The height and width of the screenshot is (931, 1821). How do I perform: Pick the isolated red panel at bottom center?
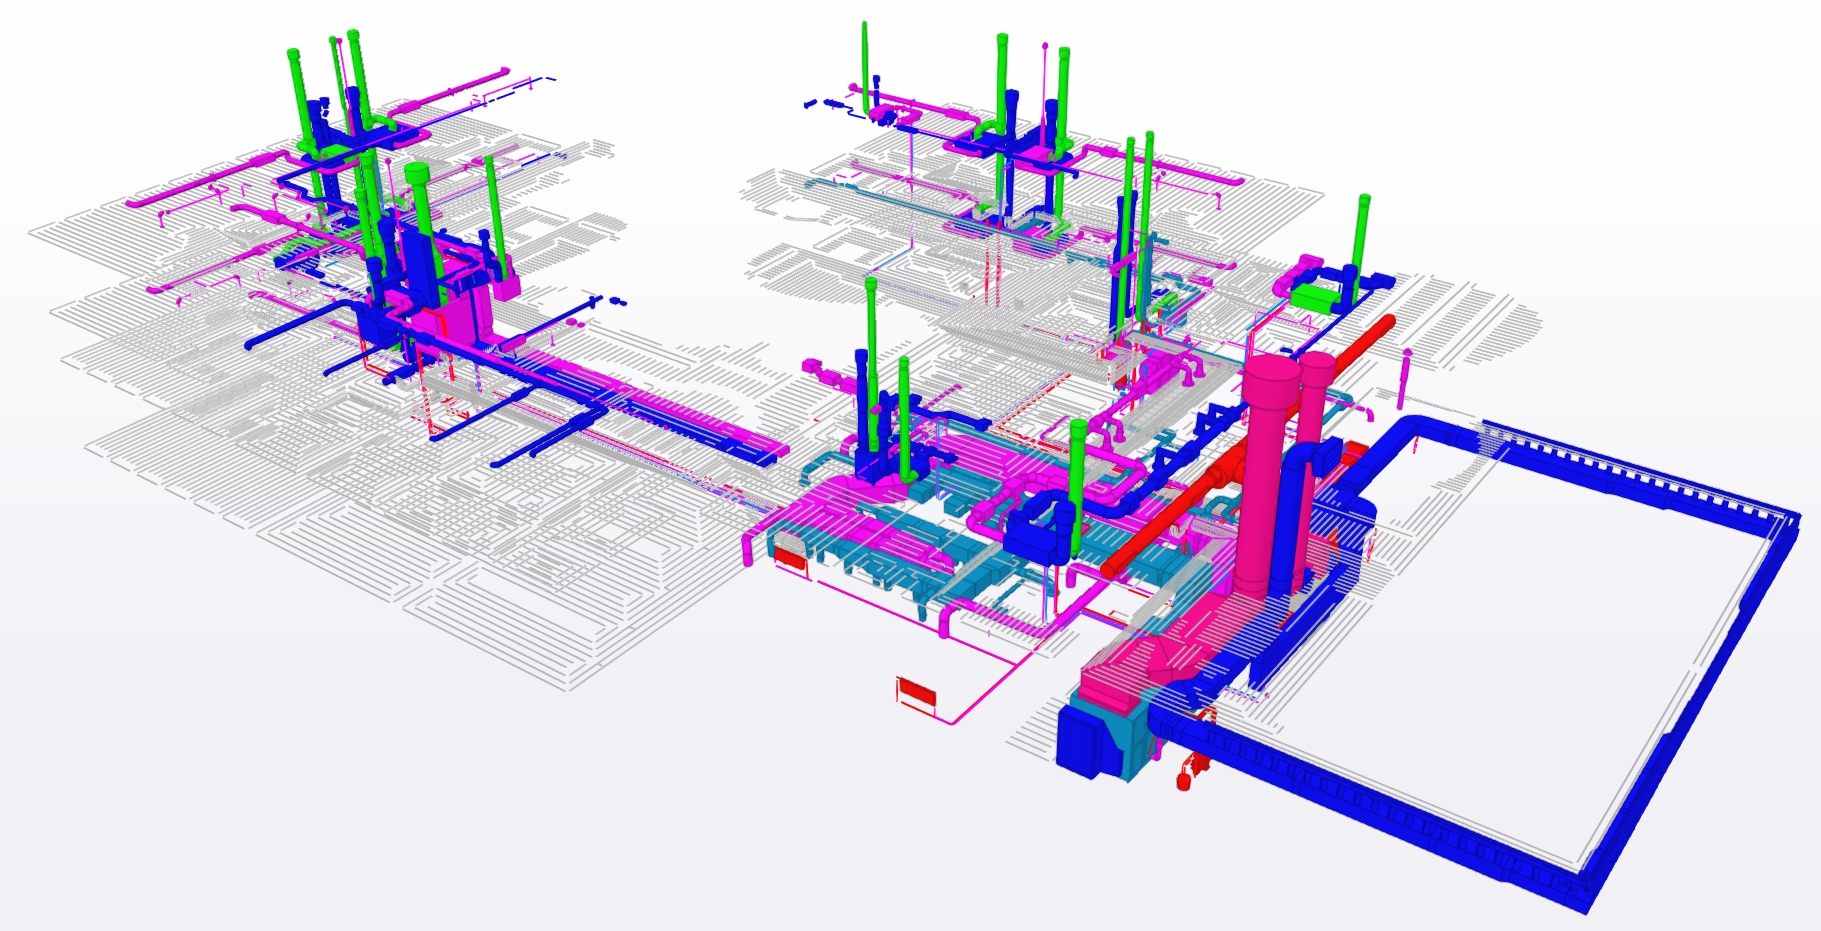point(917,694)
